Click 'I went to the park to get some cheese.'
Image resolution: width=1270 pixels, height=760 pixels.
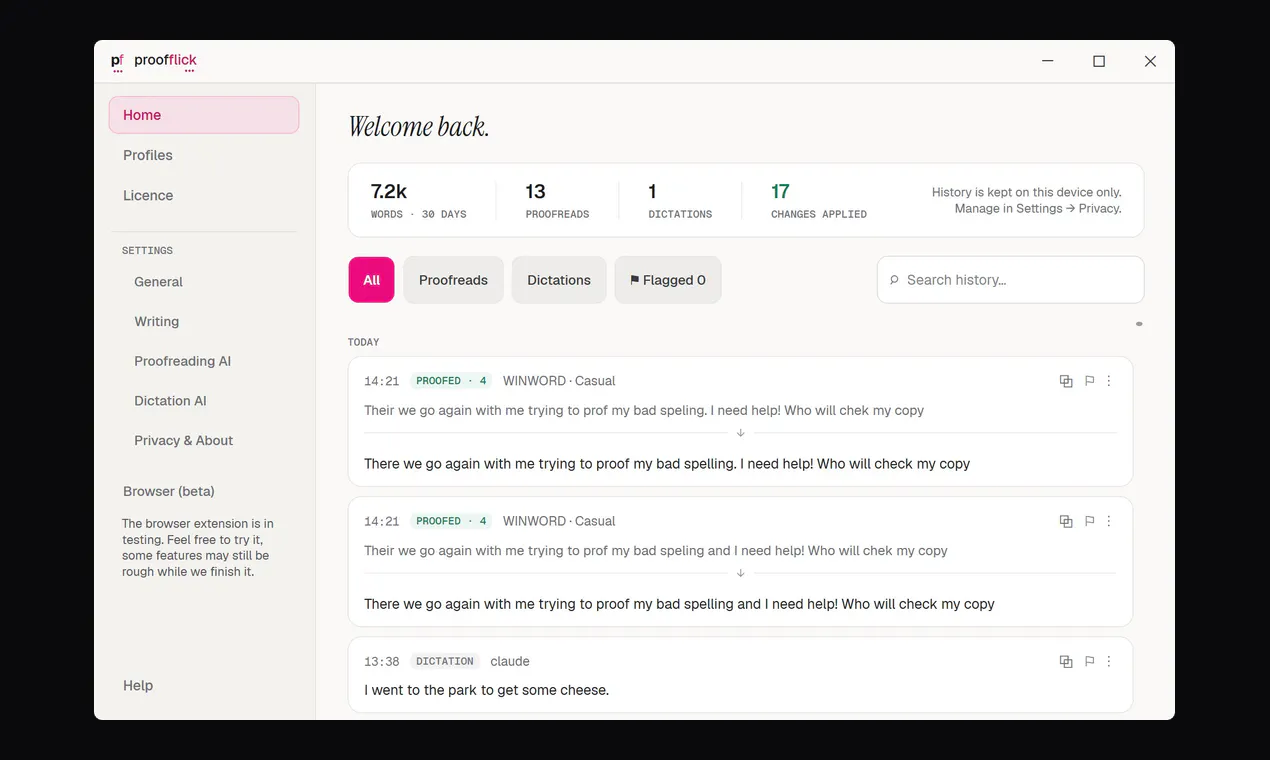(486, 690)
